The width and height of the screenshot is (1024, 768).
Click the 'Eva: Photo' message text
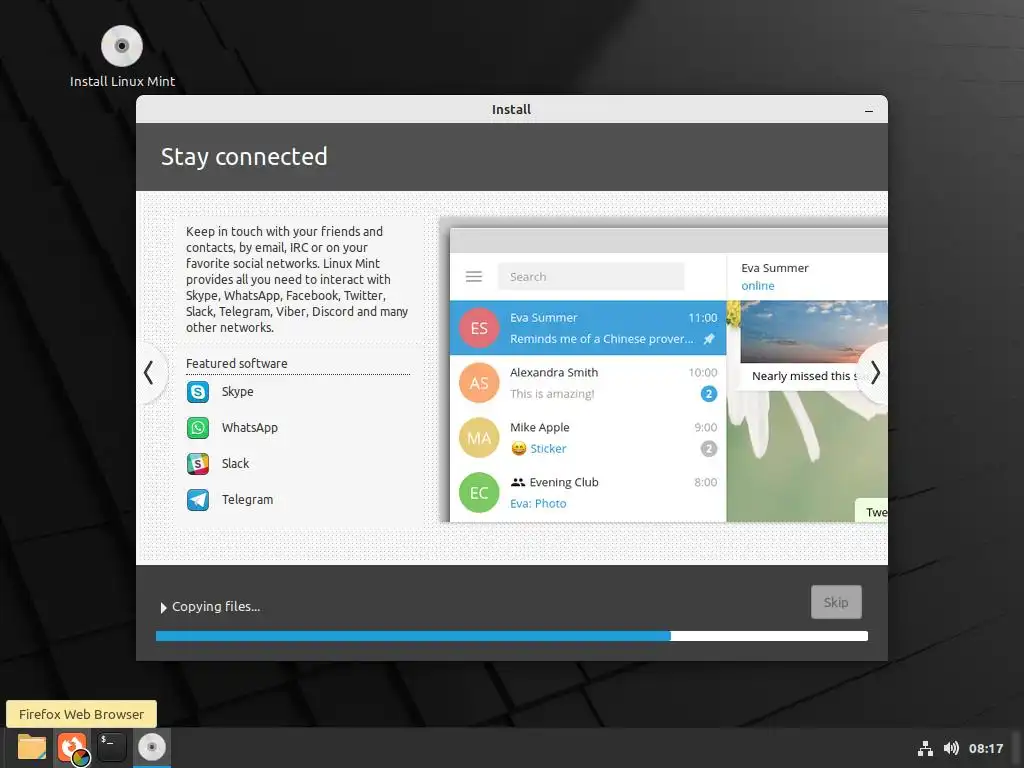(x=537, y=504)
